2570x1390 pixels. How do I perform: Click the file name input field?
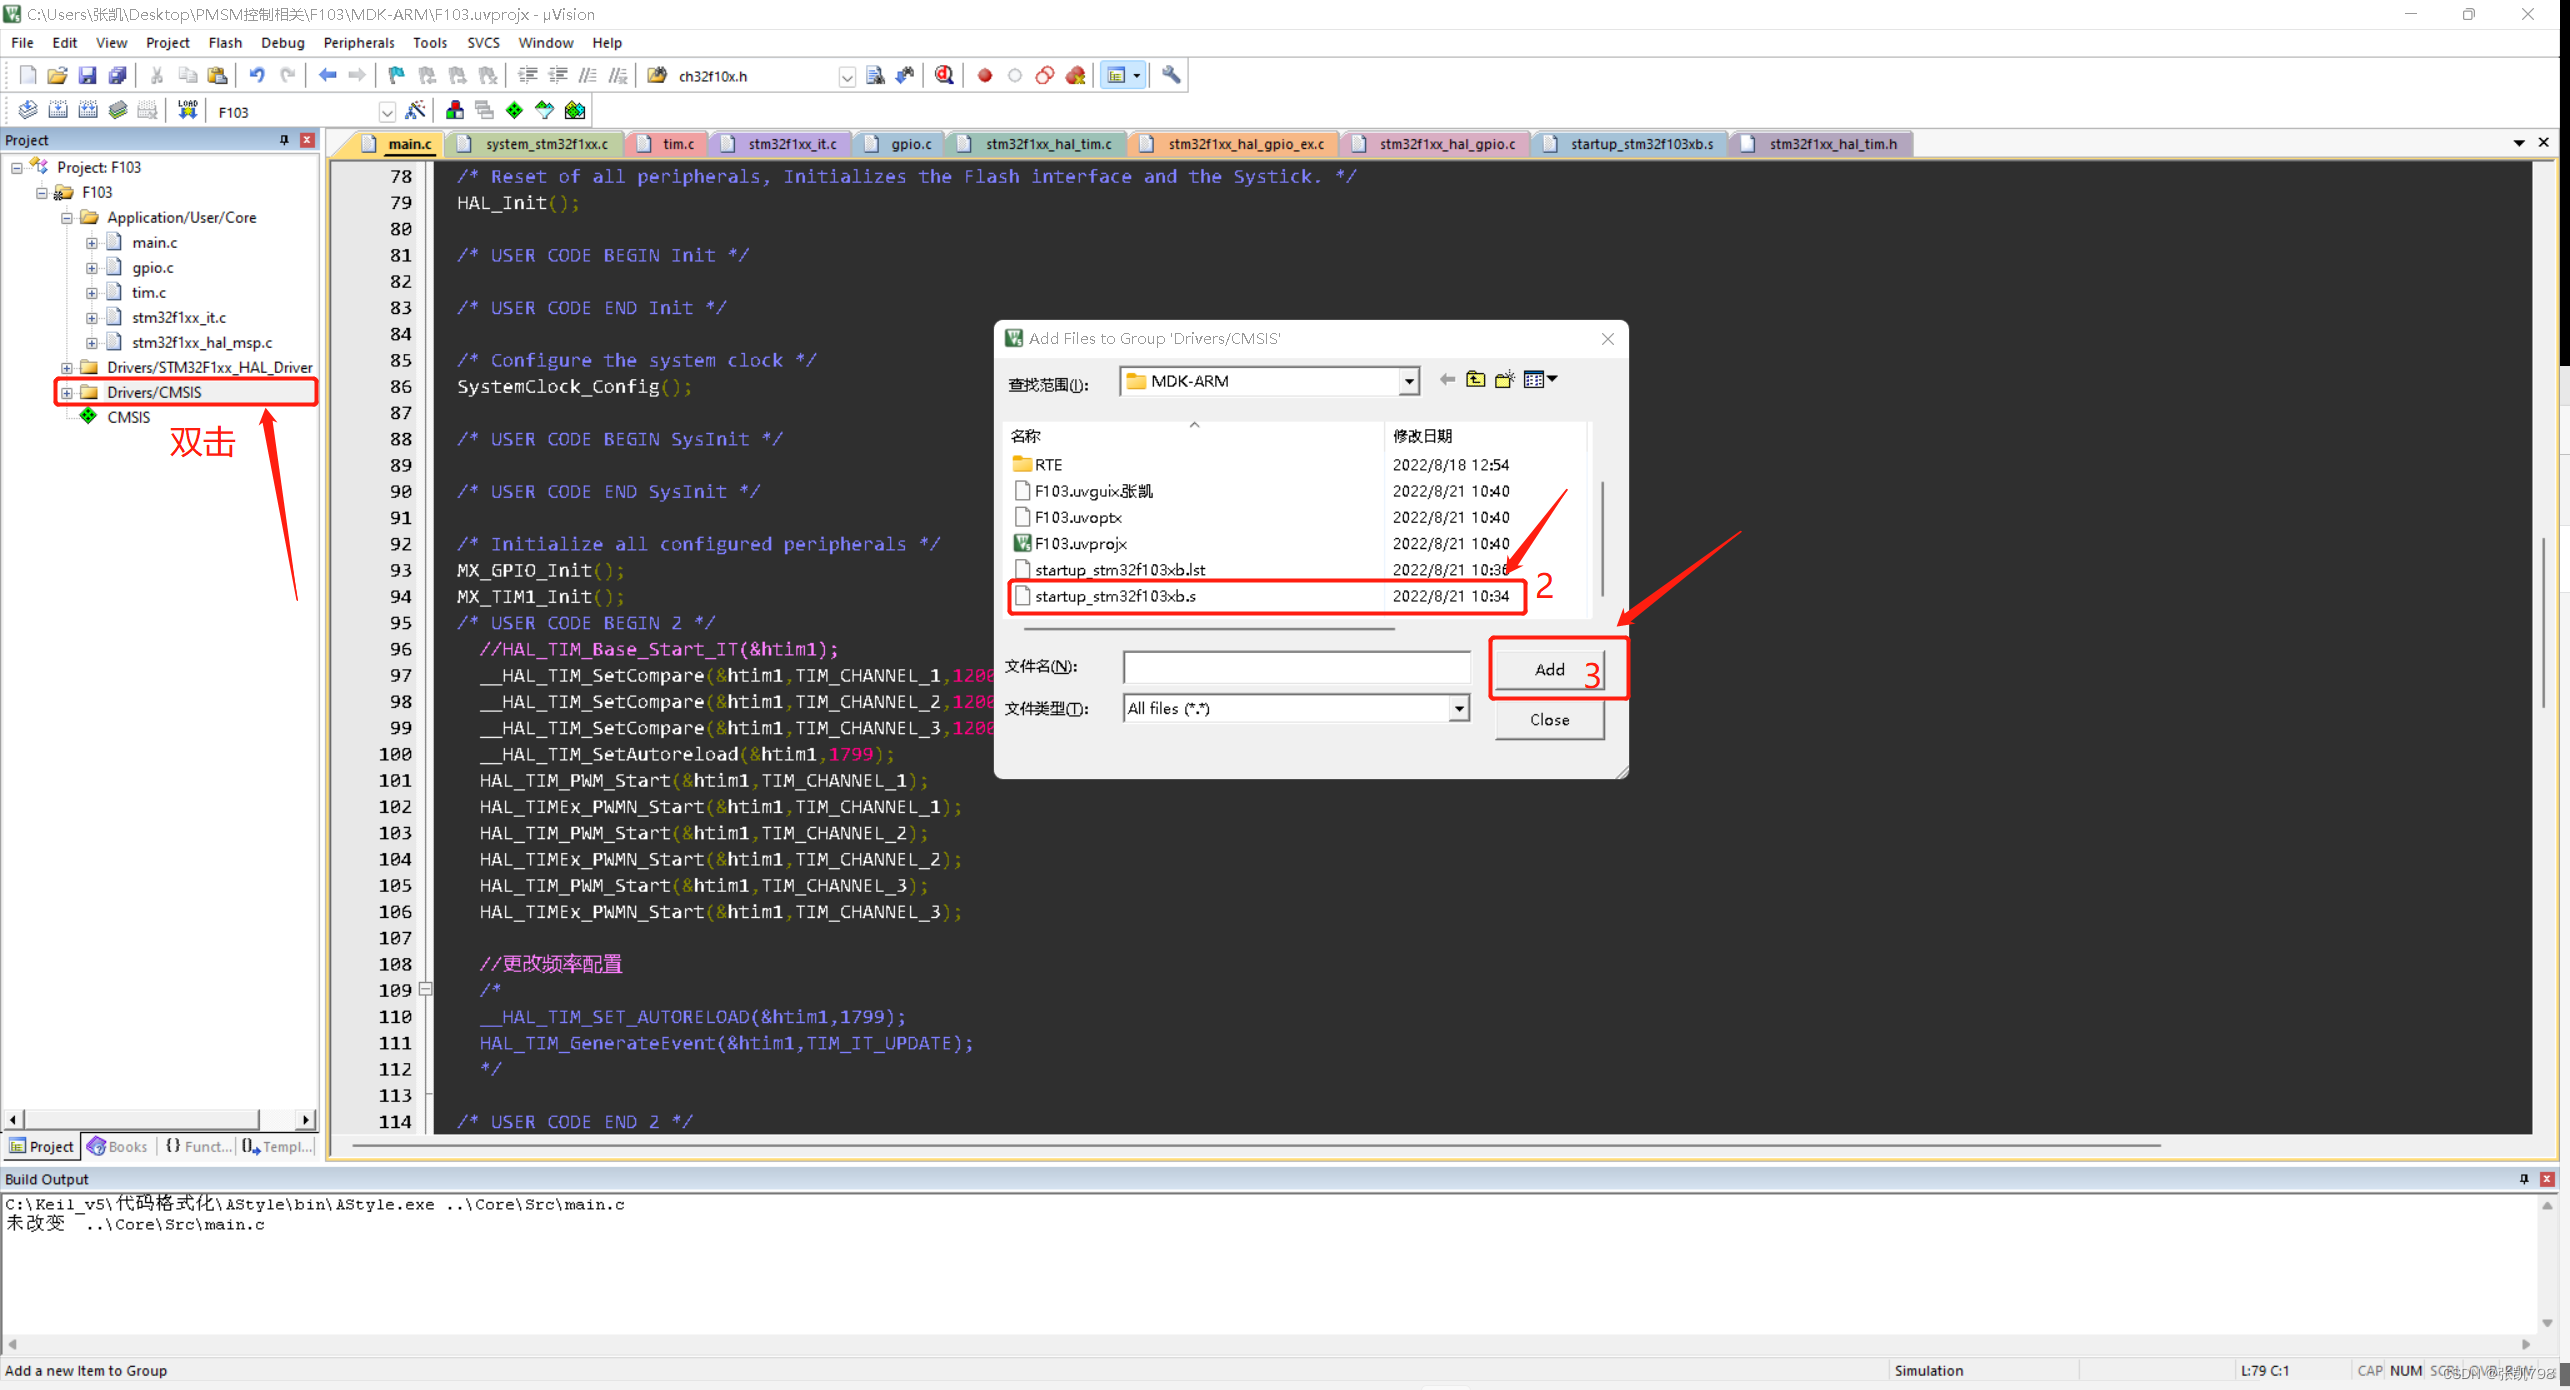(x=1296, y=666)
